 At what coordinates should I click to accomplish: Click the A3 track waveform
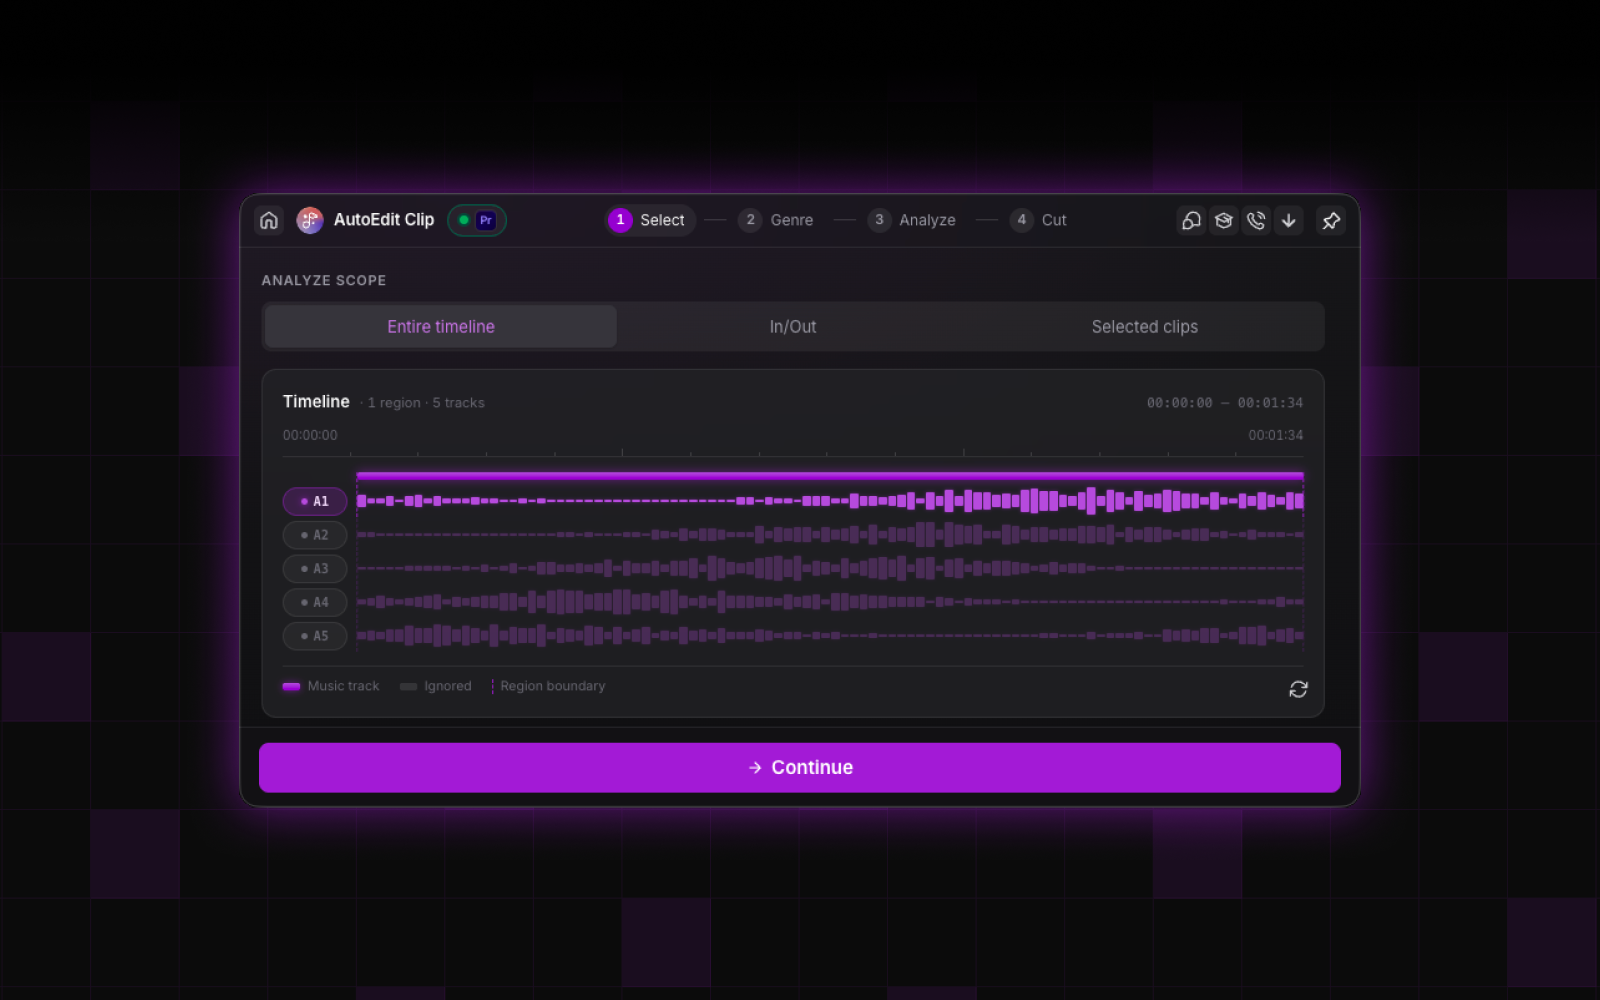coord(830,569)
